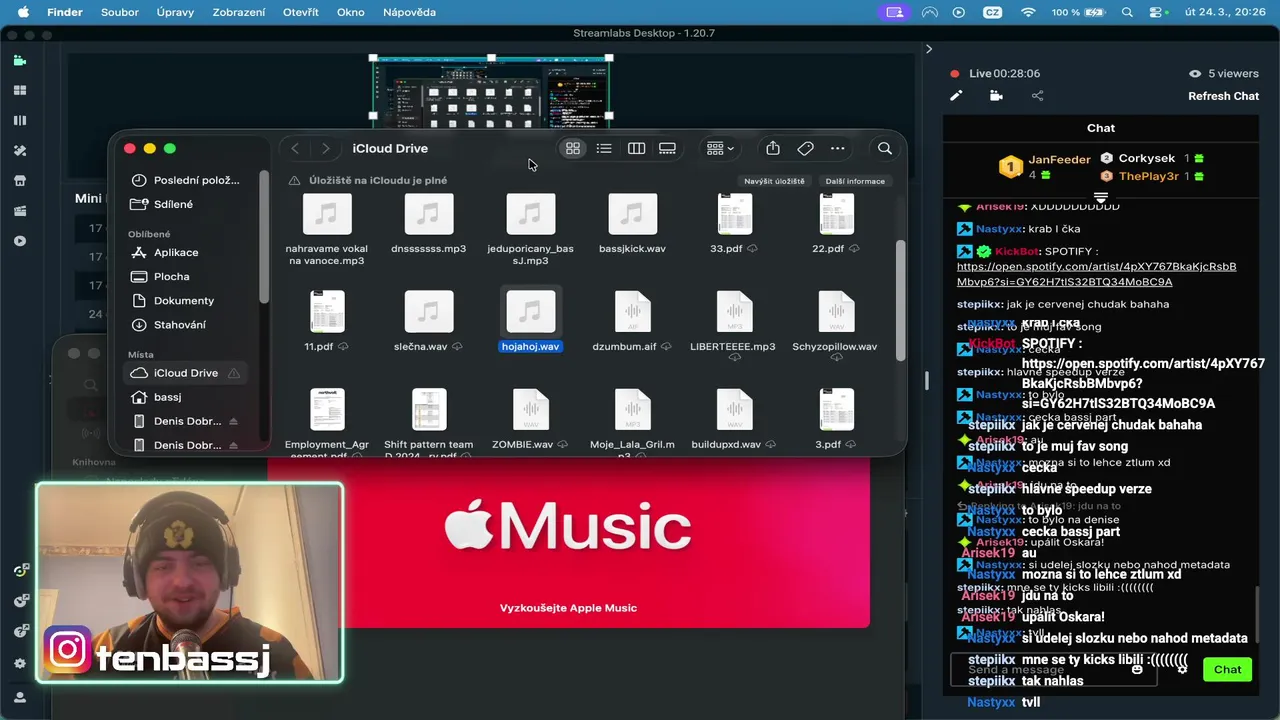This screenshot has height=720, width=1280.
Task: Open Control Center in menu bar
Action: [1158, 12]
